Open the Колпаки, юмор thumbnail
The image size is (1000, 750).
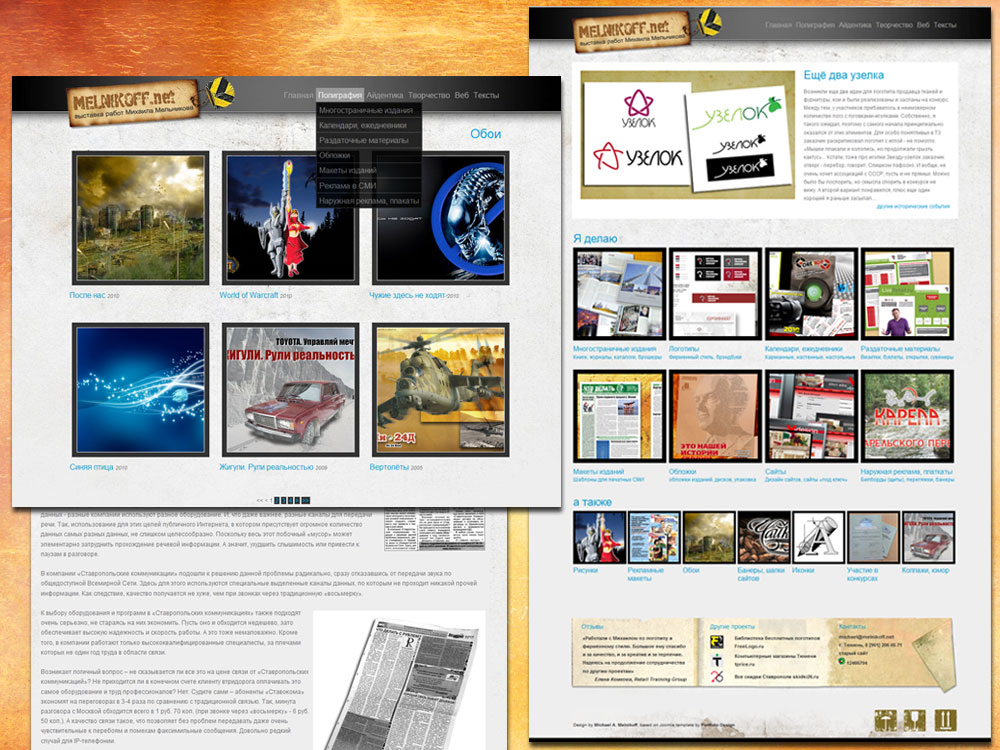click(x=929, y=537)
